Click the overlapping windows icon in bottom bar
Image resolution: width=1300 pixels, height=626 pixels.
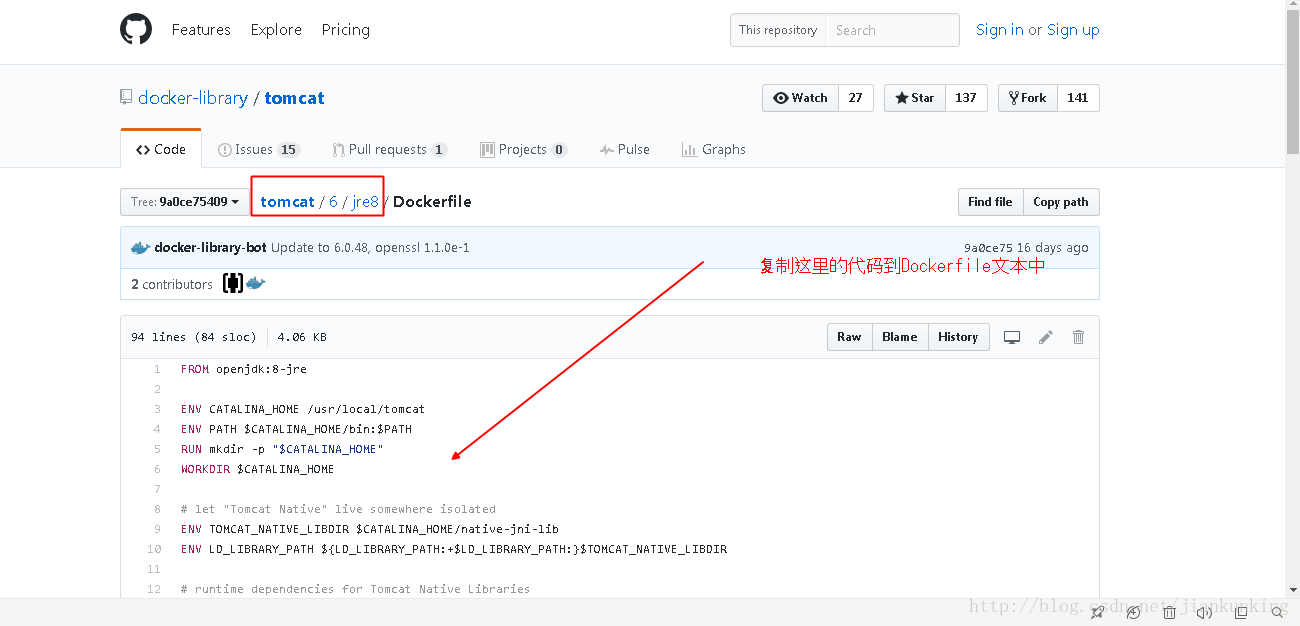click(x=1241, y=612)
